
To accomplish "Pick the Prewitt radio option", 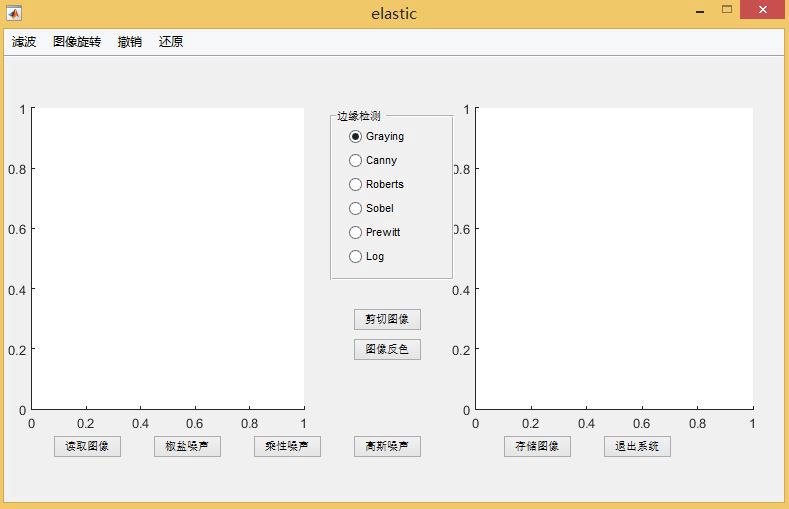I will tap(374, 232).
